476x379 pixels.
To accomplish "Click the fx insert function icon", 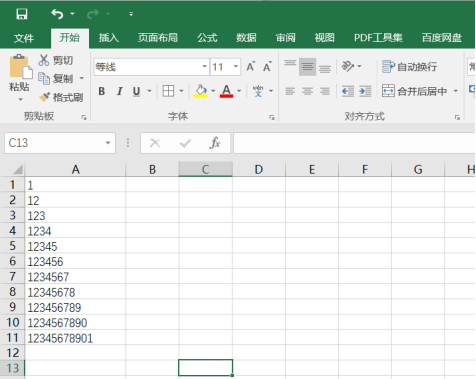I will (x=215, y=143).
